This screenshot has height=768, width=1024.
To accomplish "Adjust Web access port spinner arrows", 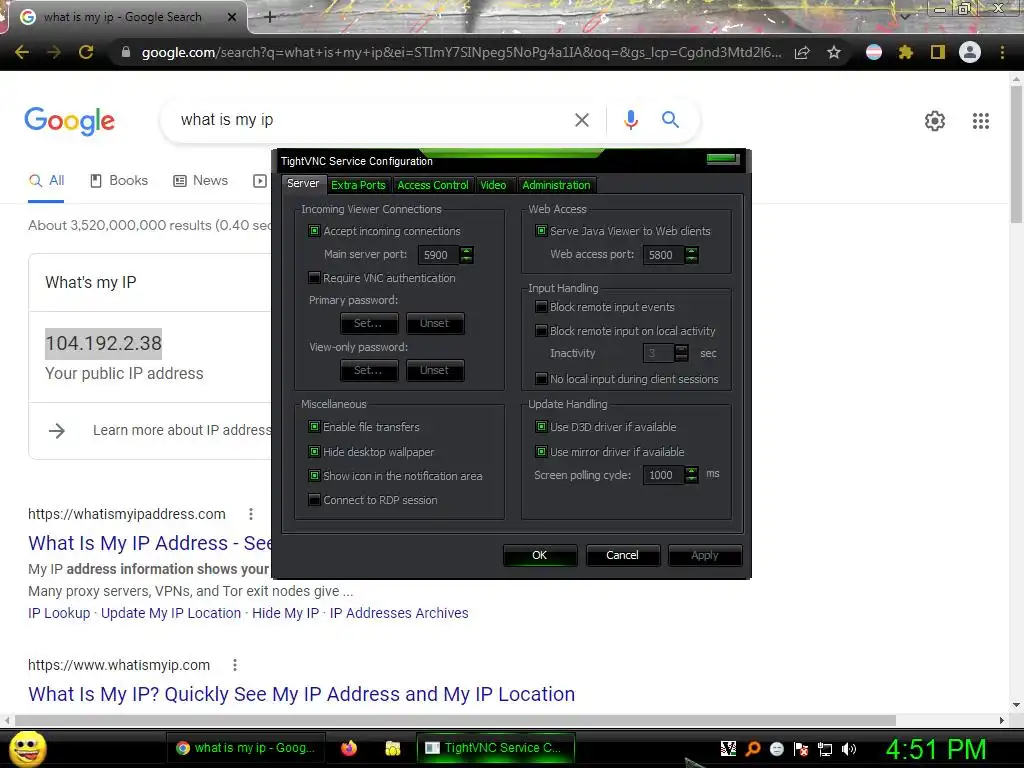I will [x=692, y=255].
